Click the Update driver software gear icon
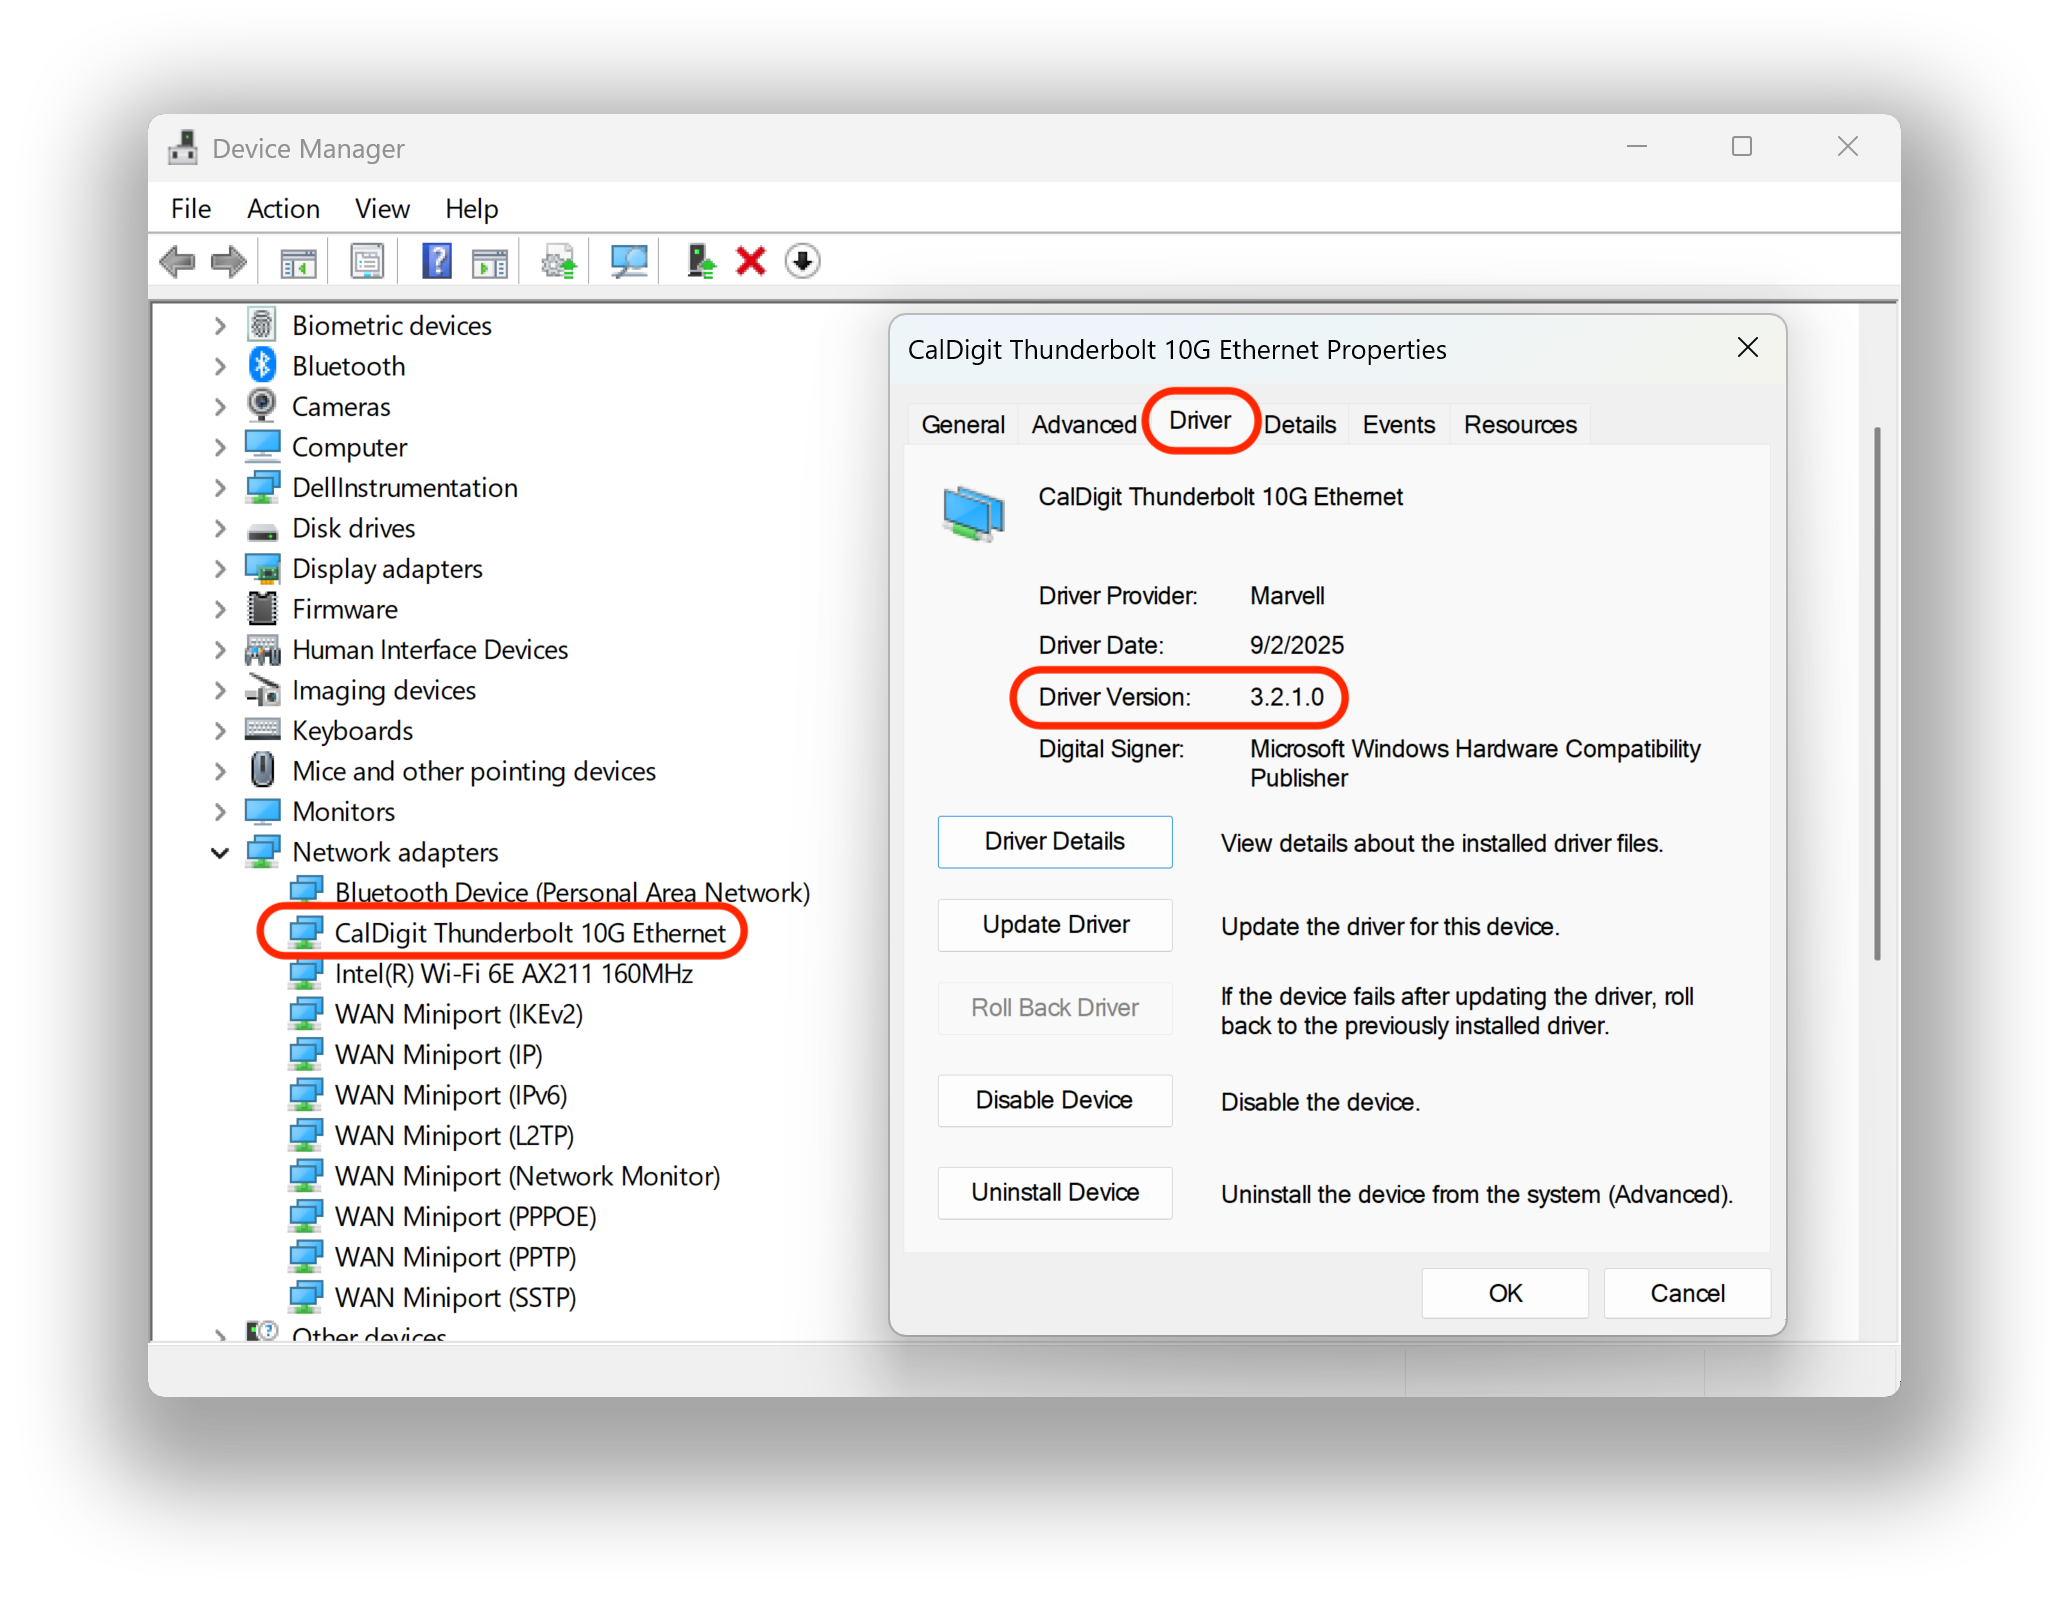This screenshot has height=1600, width=2050. [x=558, y=262]
